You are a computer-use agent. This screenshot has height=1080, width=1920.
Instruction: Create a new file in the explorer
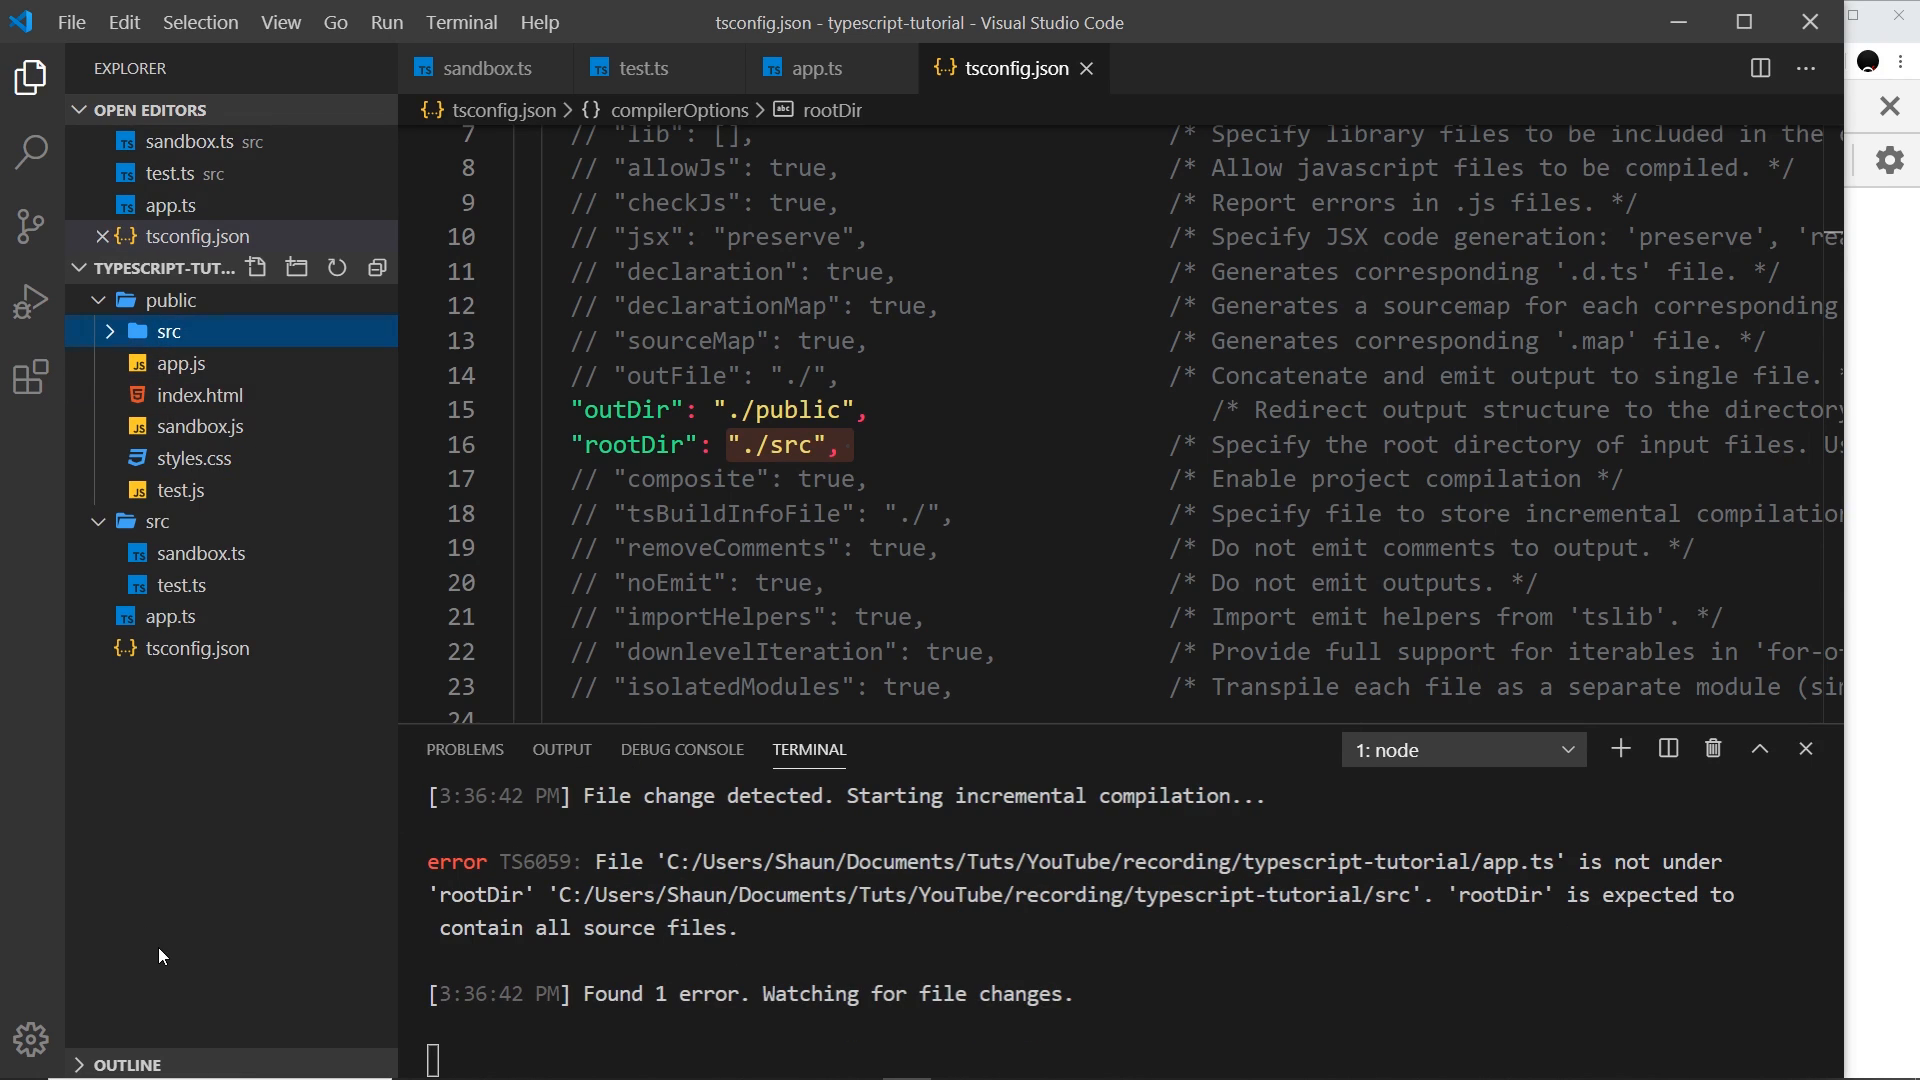click(257, 268)
